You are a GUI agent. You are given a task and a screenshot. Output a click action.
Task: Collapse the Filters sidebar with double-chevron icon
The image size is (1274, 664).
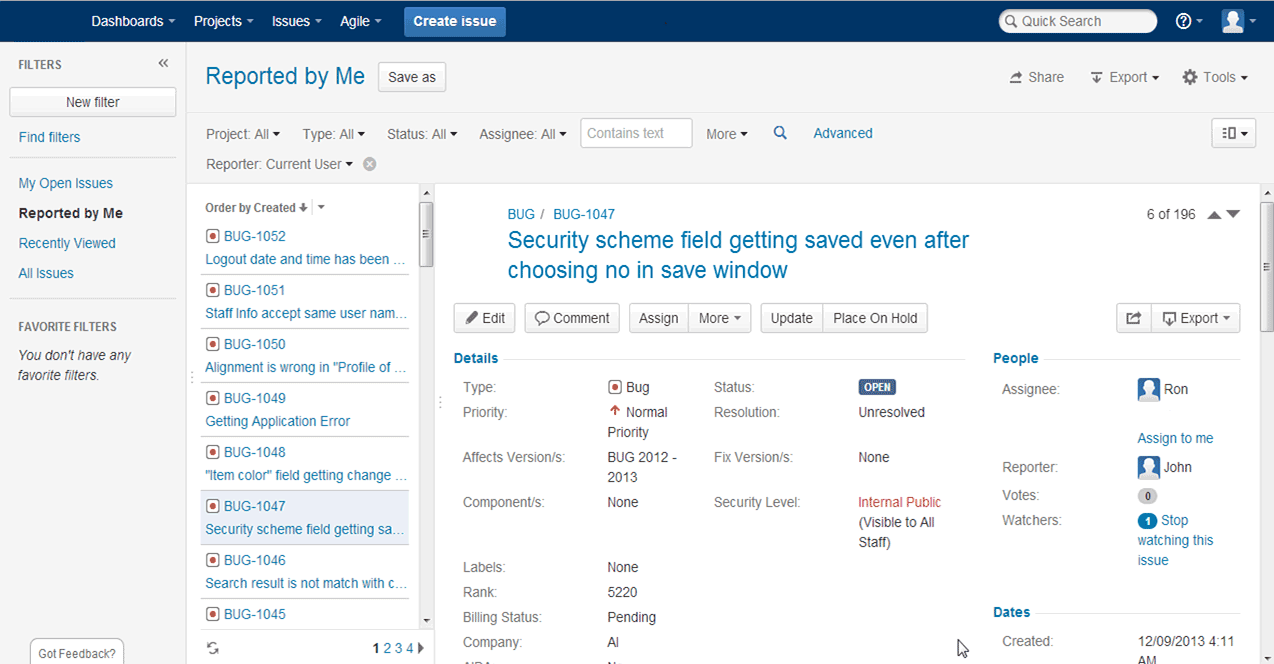[x=163, y=64]
